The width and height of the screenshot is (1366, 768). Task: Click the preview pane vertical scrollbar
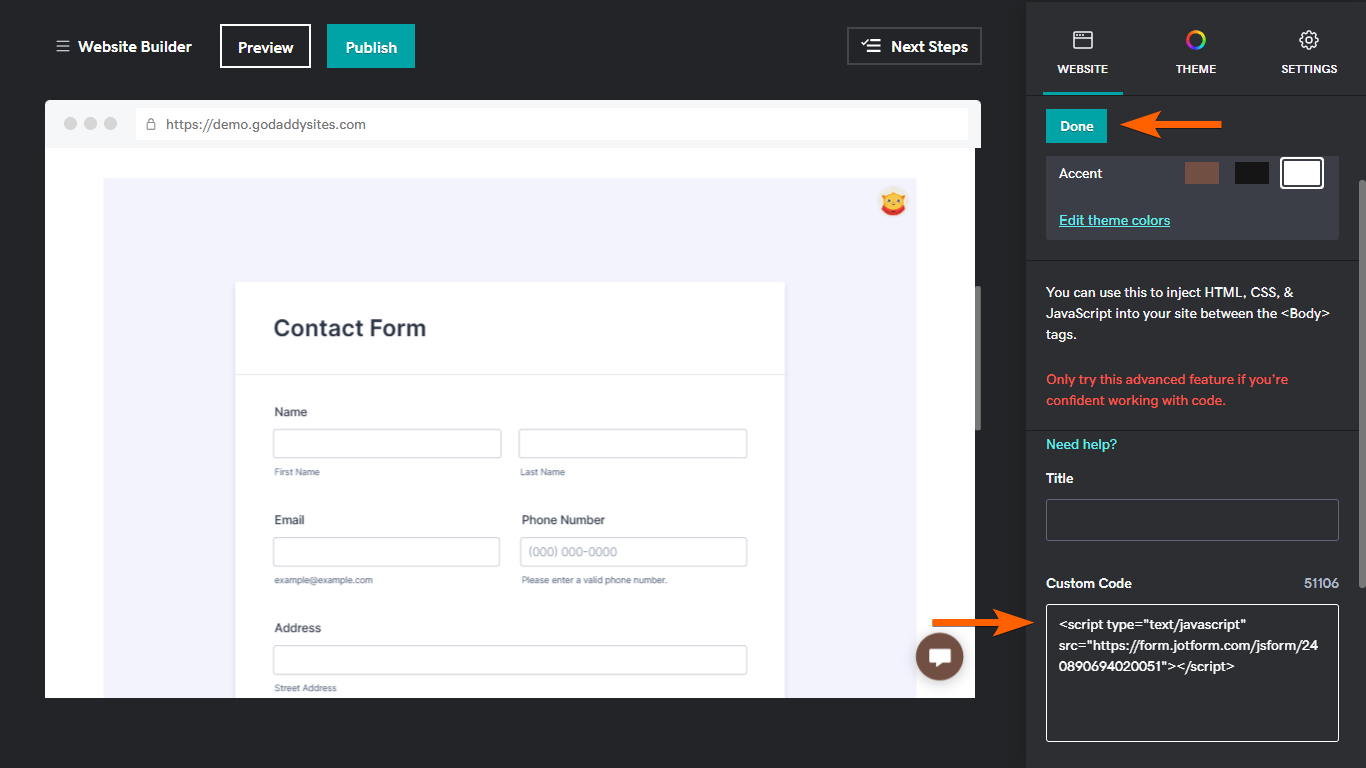[x=978, y=358]
